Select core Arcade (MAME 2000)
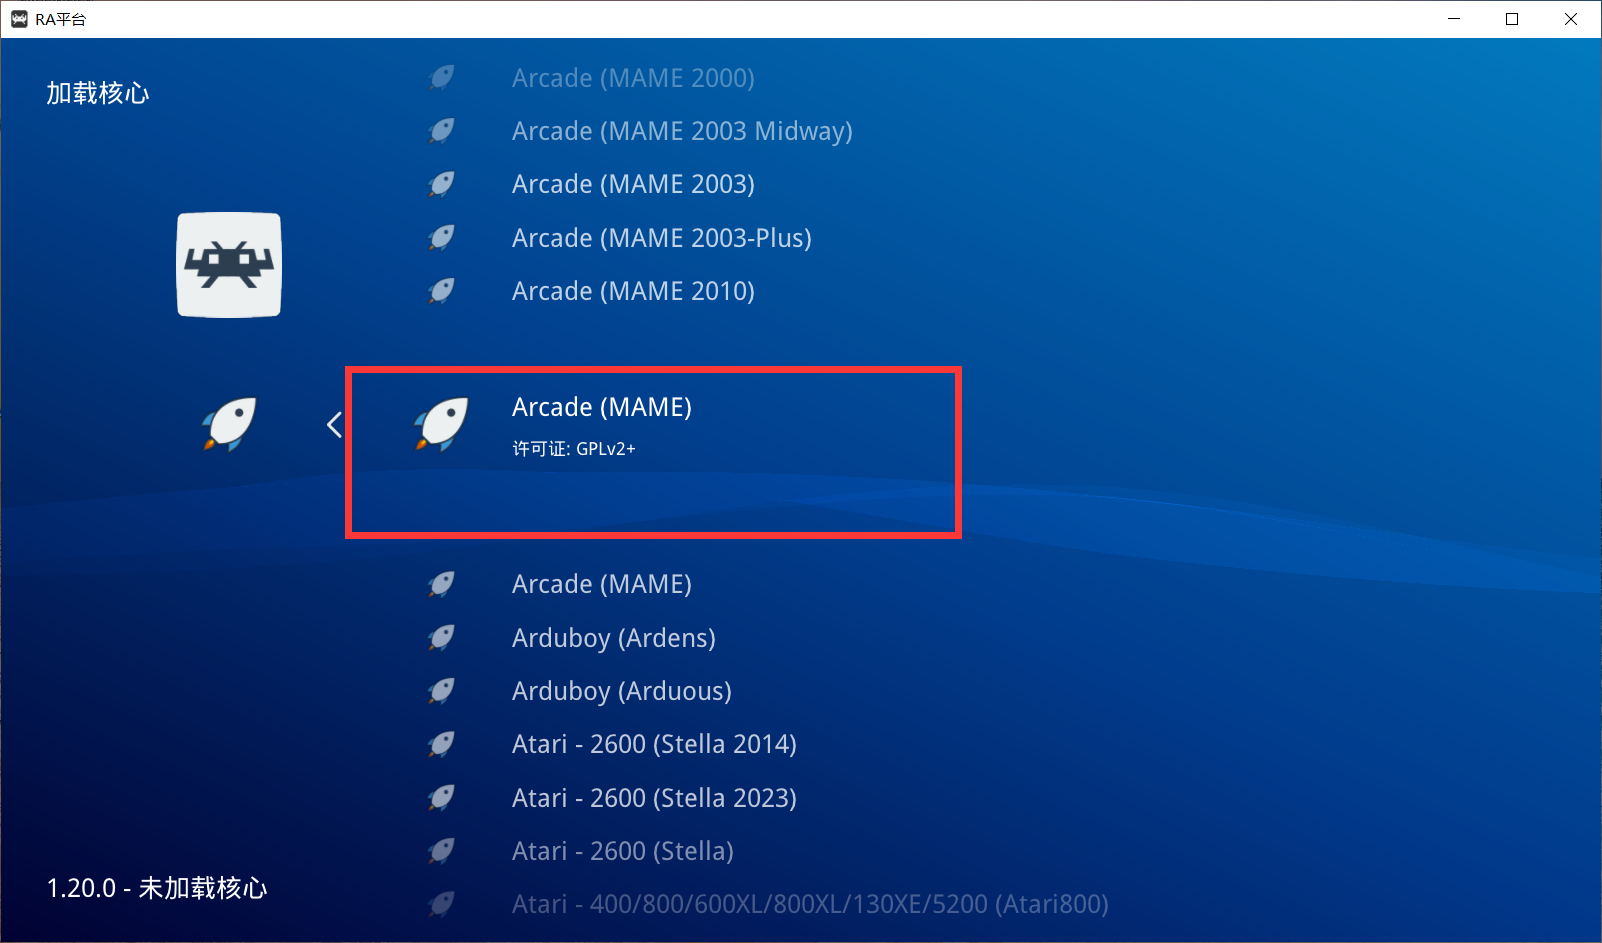 point(633,78)
